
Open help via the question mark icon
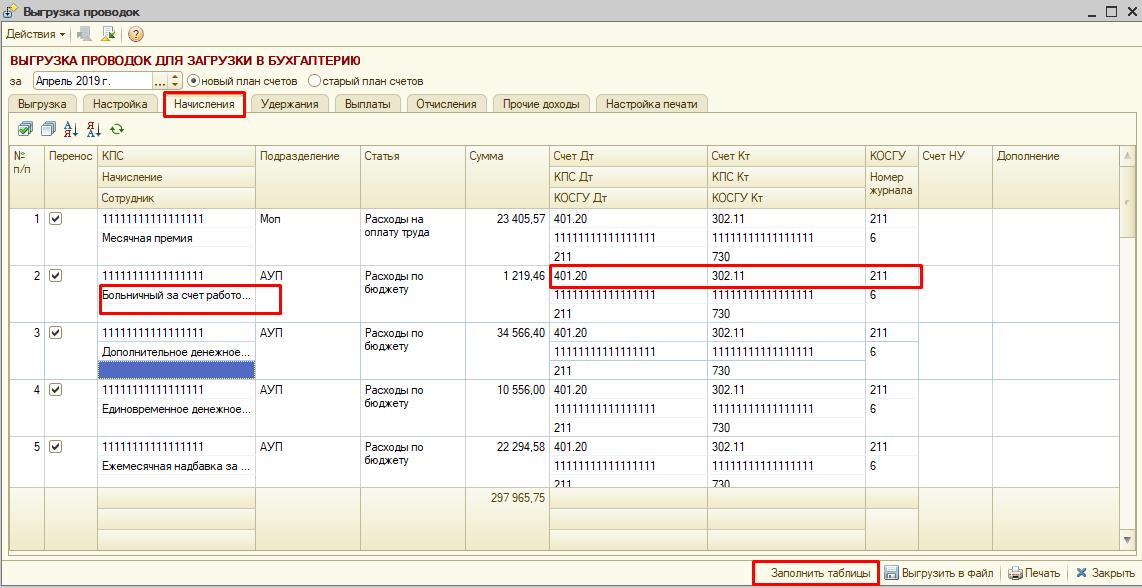pyautogui.click(x=136, y=34)
